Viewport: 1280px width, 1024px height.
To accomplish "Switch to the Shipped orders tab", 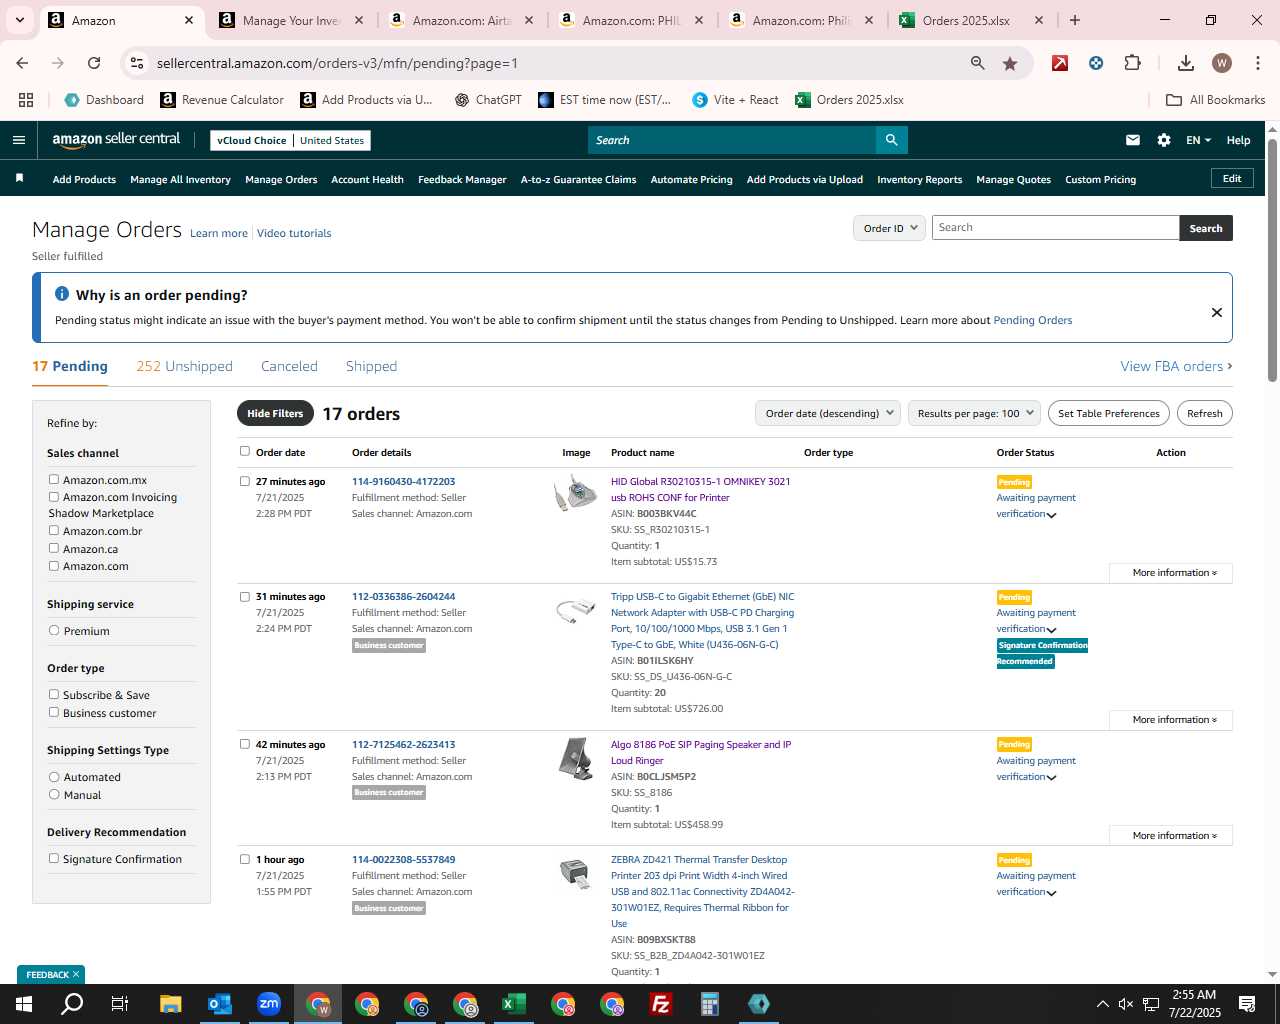I will click(x=371, y=366).
